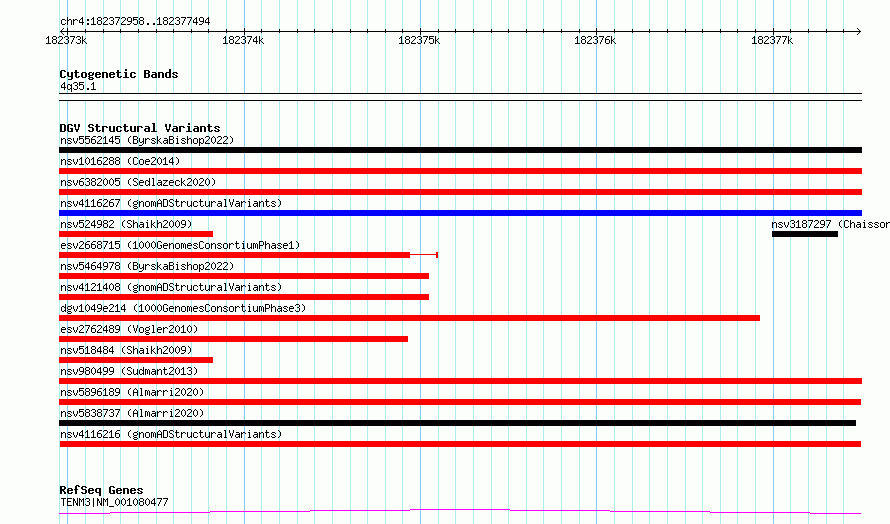Viewport: 890px width, 524px height.
Task: Click ruler position 182373k
Action: [x=66, y=41]
